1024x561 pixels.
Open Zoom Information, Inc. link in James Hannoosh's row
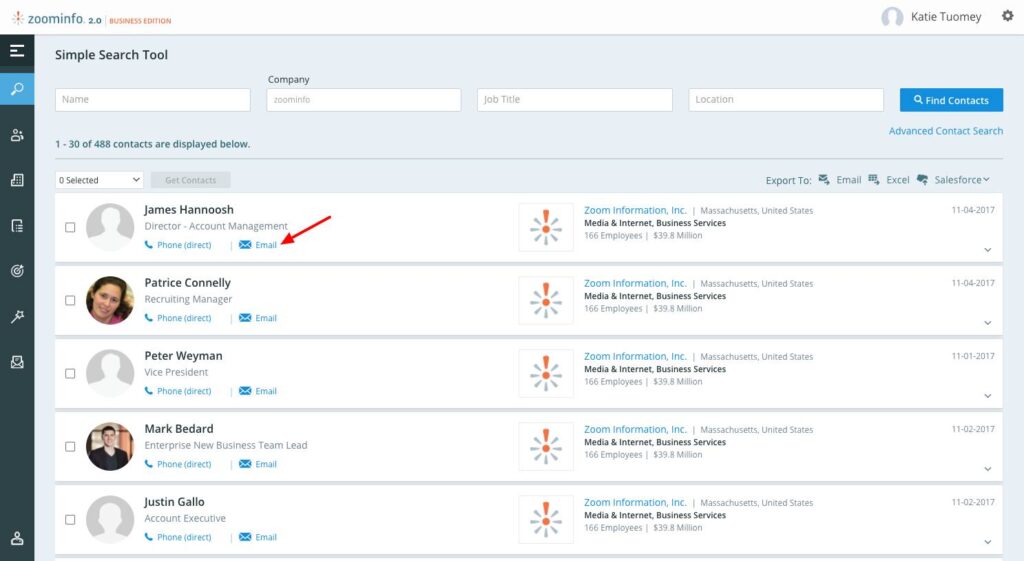[635, 210]
